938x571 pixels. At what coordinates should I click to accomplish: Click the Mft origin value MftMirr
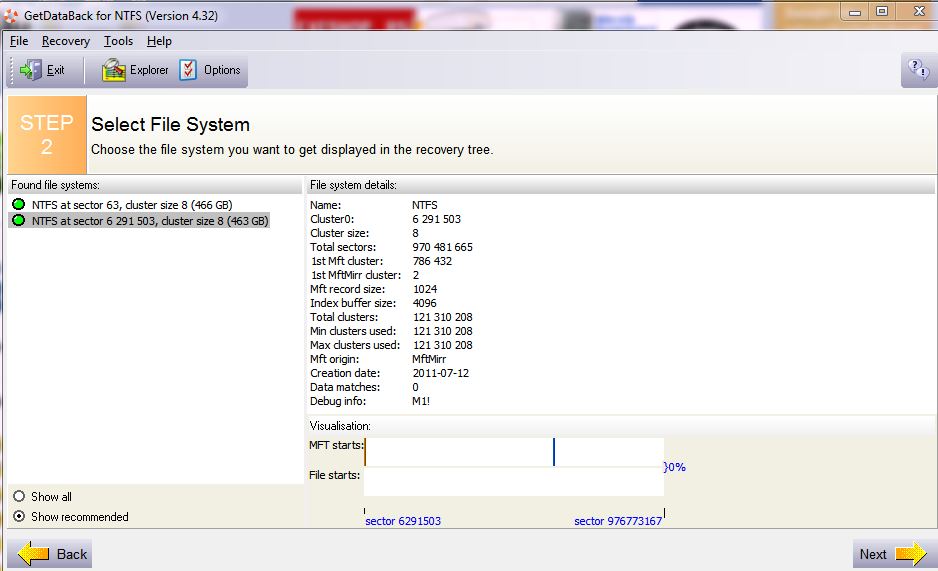pyautogui.click(x=429, y=359)
